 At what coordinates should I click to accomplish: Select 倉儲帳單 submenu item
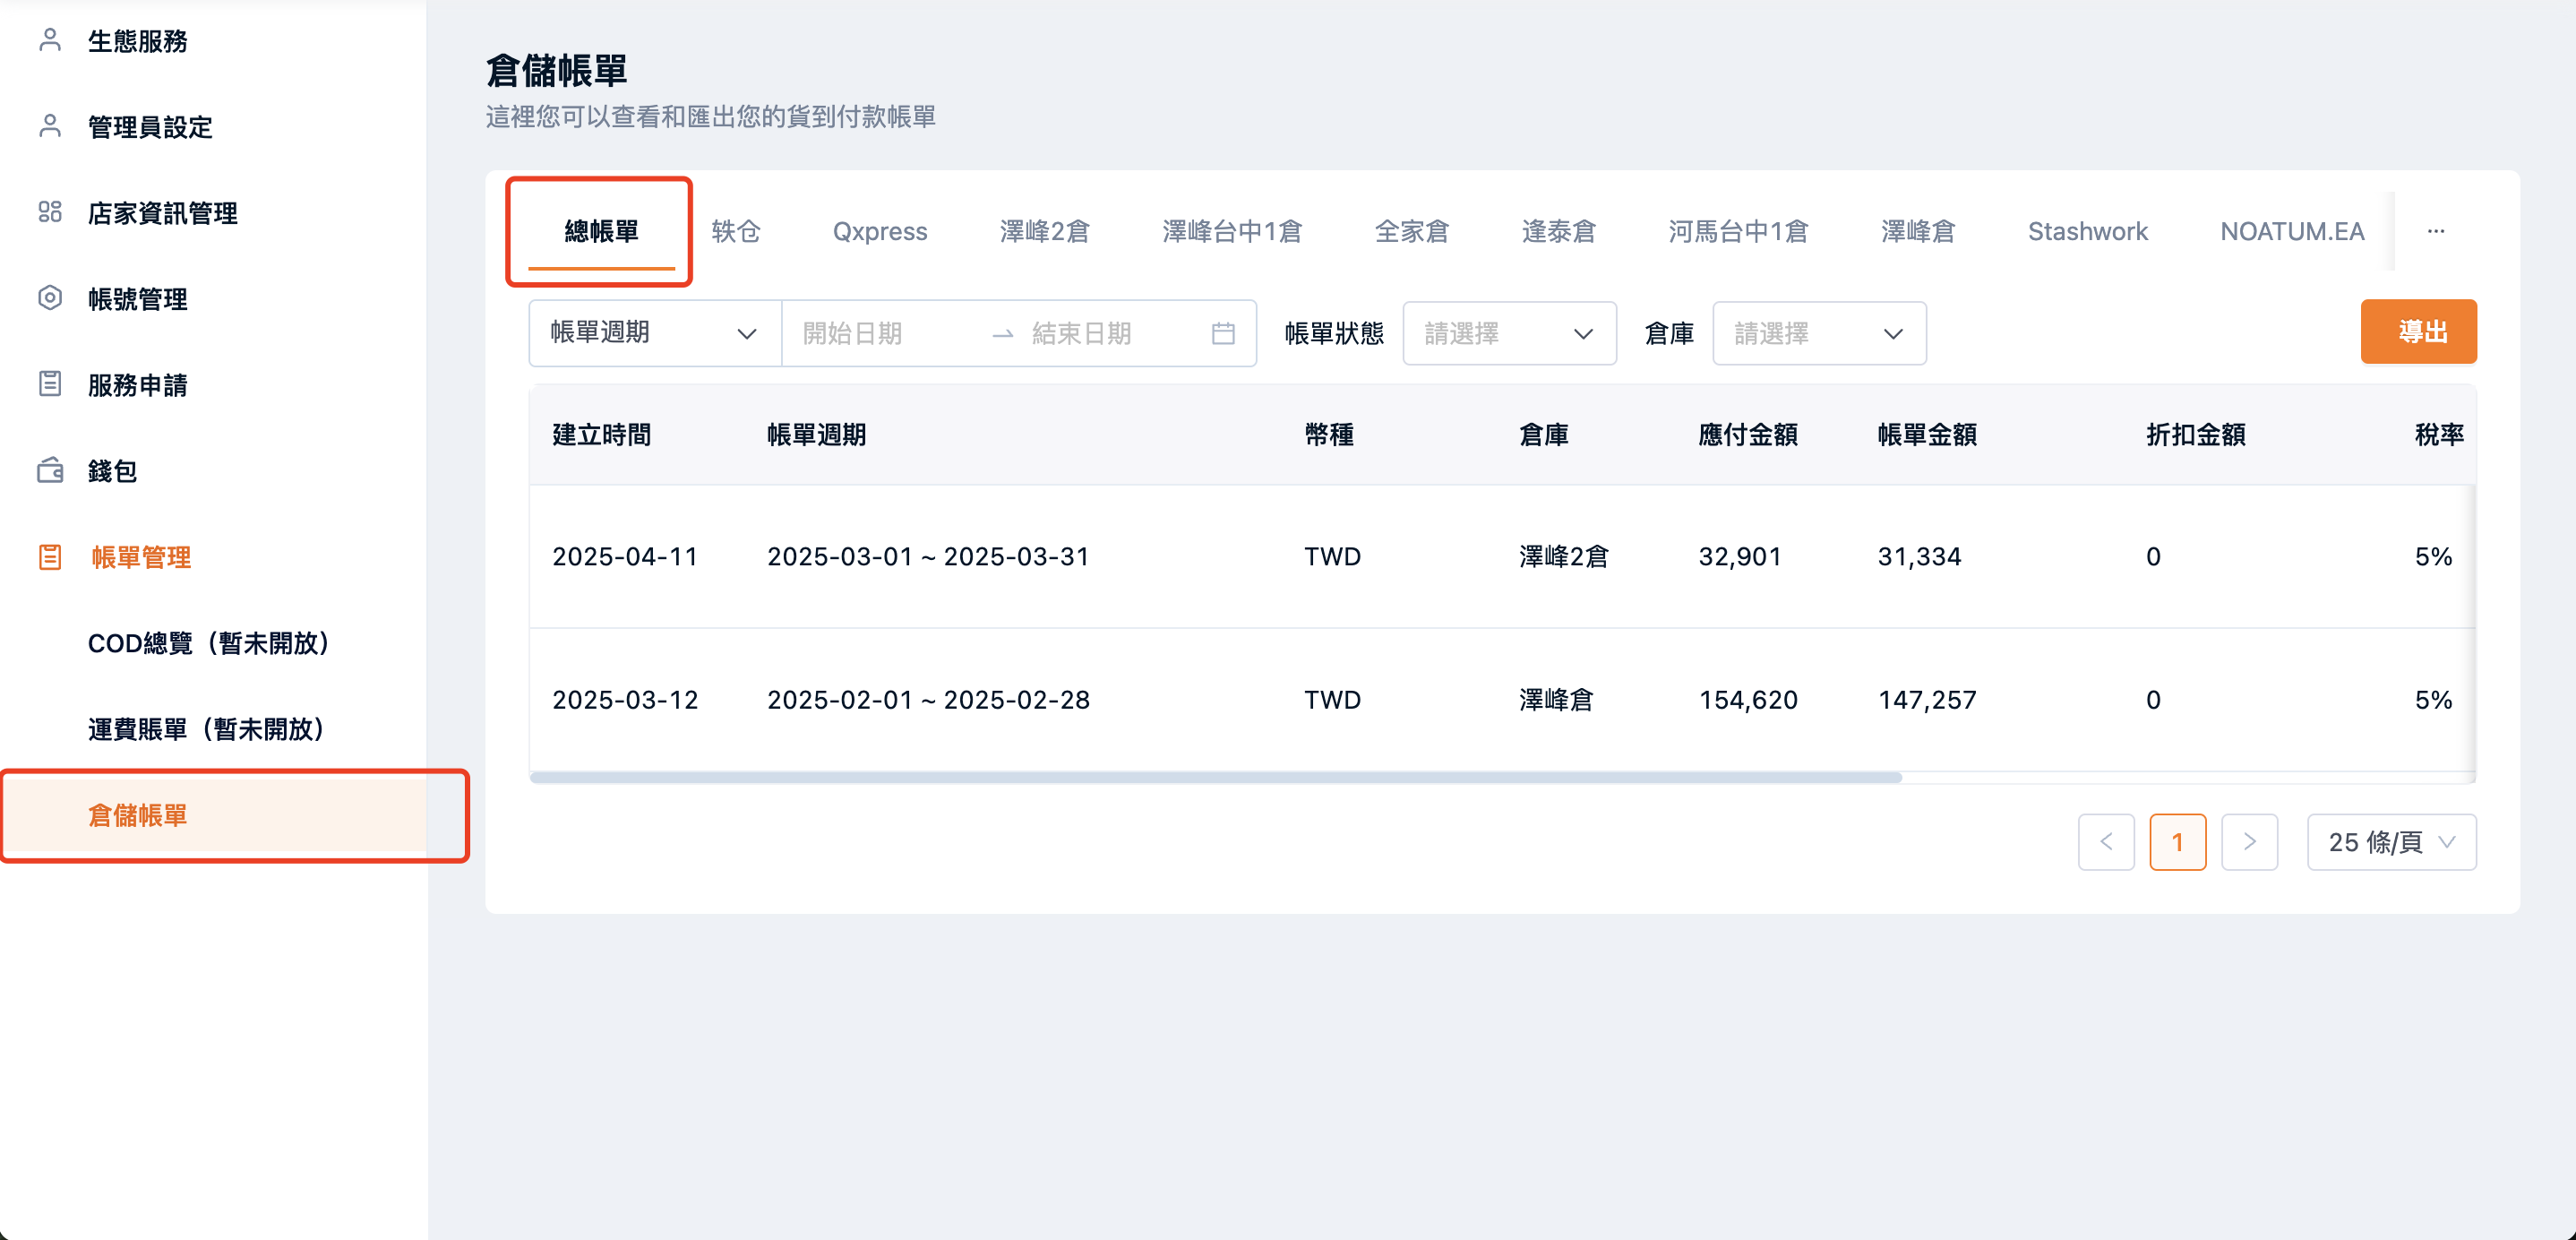[213, 815]
